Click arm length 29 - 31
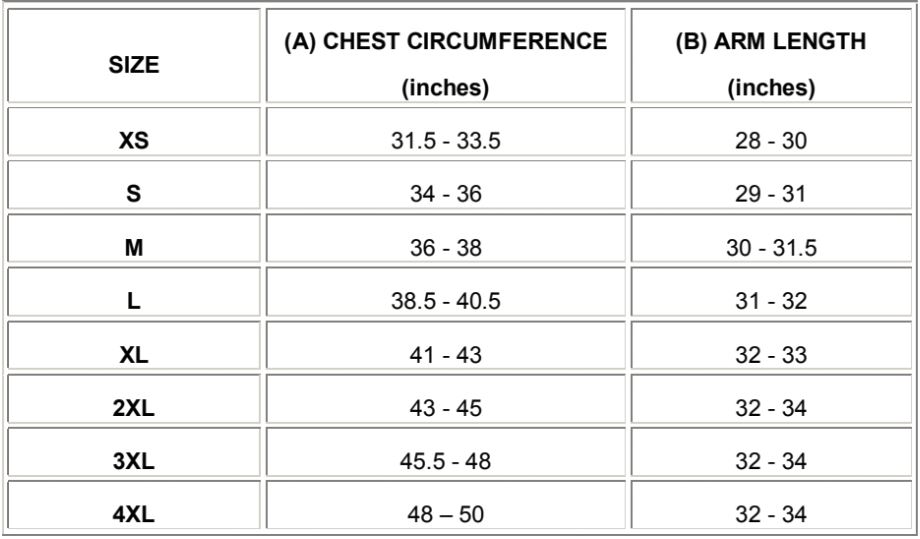This screenshot has height=539, width=920. pyautogui.click(x=771, y=194)
